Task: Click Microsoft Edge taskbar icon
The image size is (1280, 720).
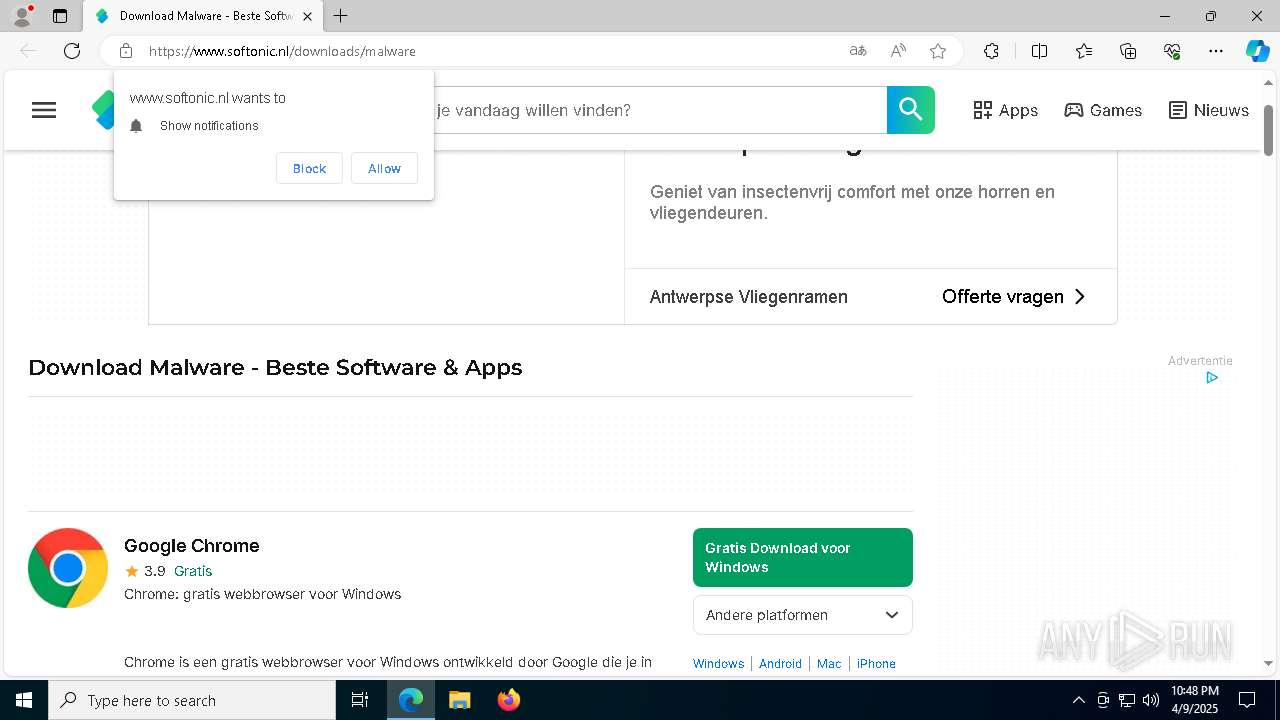Action: click(x=411, y=700)
